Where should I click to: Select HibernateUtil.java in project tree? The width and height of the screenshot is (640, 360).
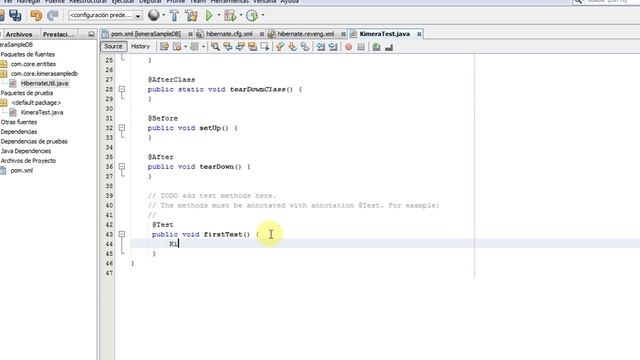[44, 83]
